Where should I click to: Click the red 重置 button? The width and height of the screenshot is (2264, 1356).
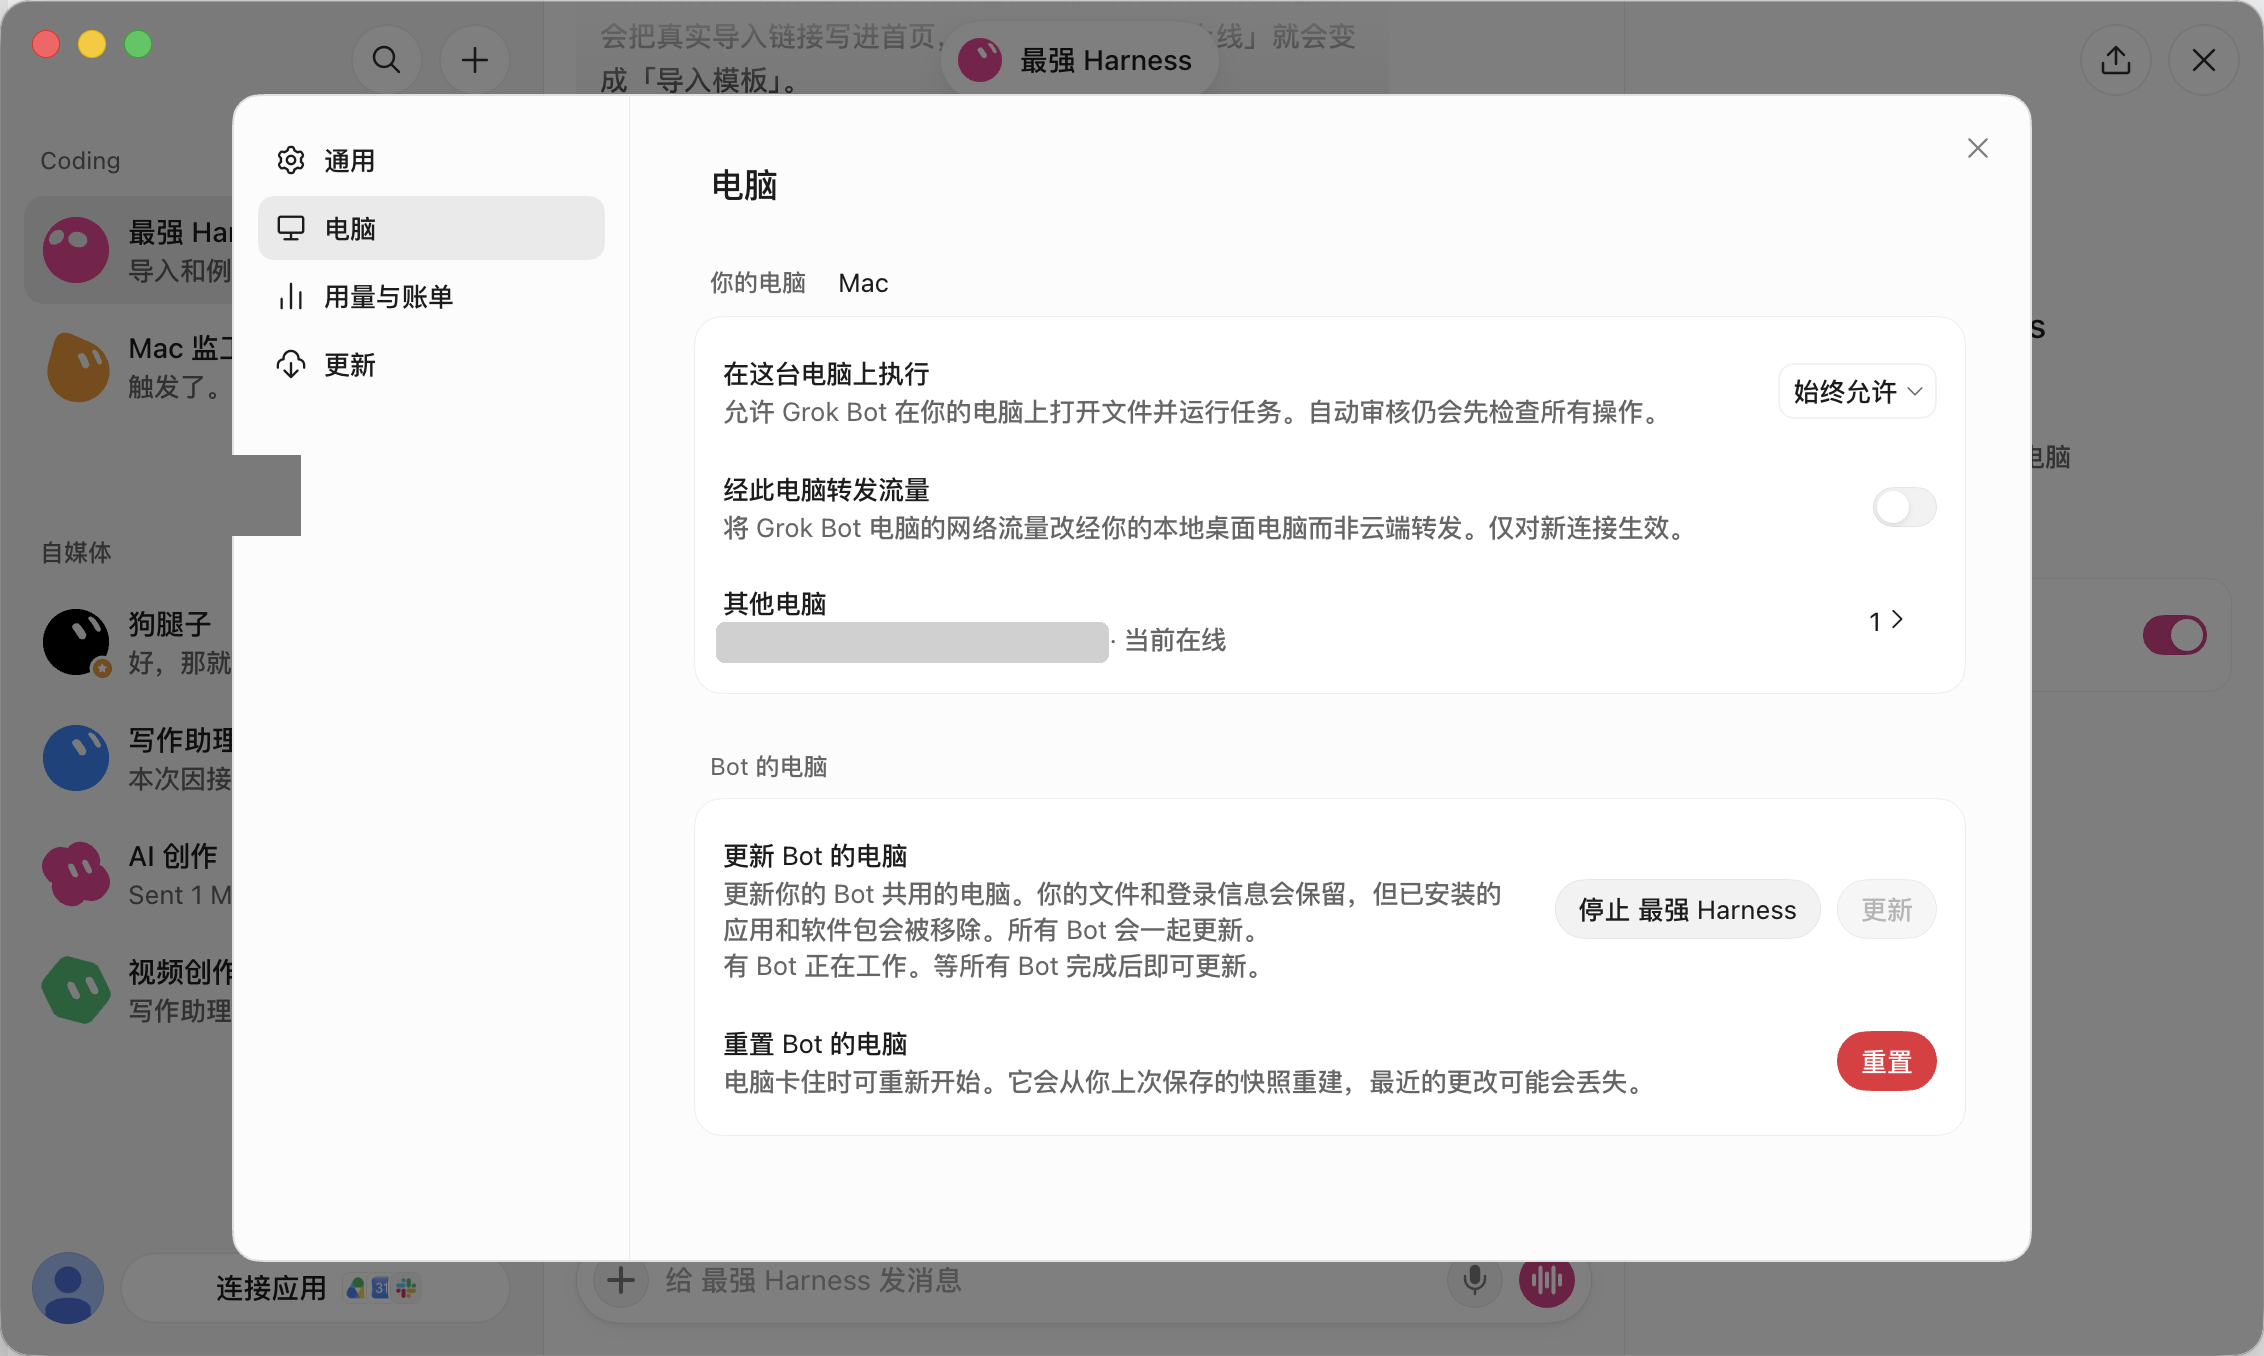pos(1886,1061)
